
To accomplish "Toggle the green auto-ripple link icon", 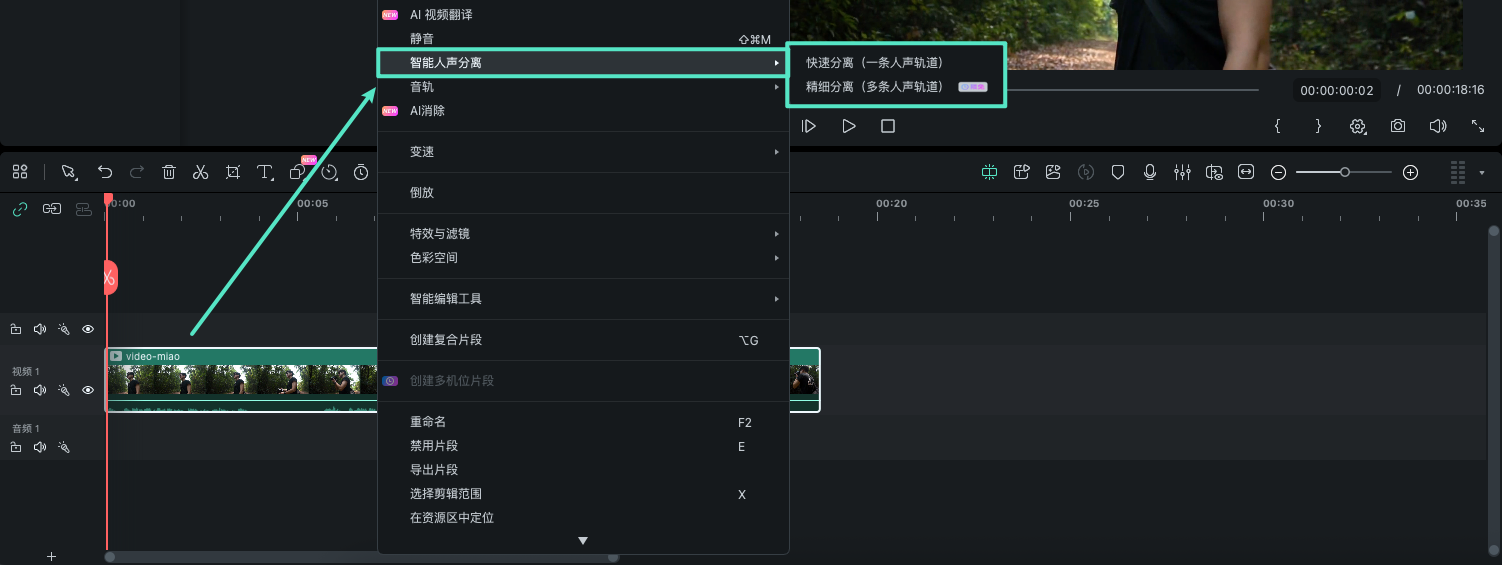I will (x=20, y=209).
